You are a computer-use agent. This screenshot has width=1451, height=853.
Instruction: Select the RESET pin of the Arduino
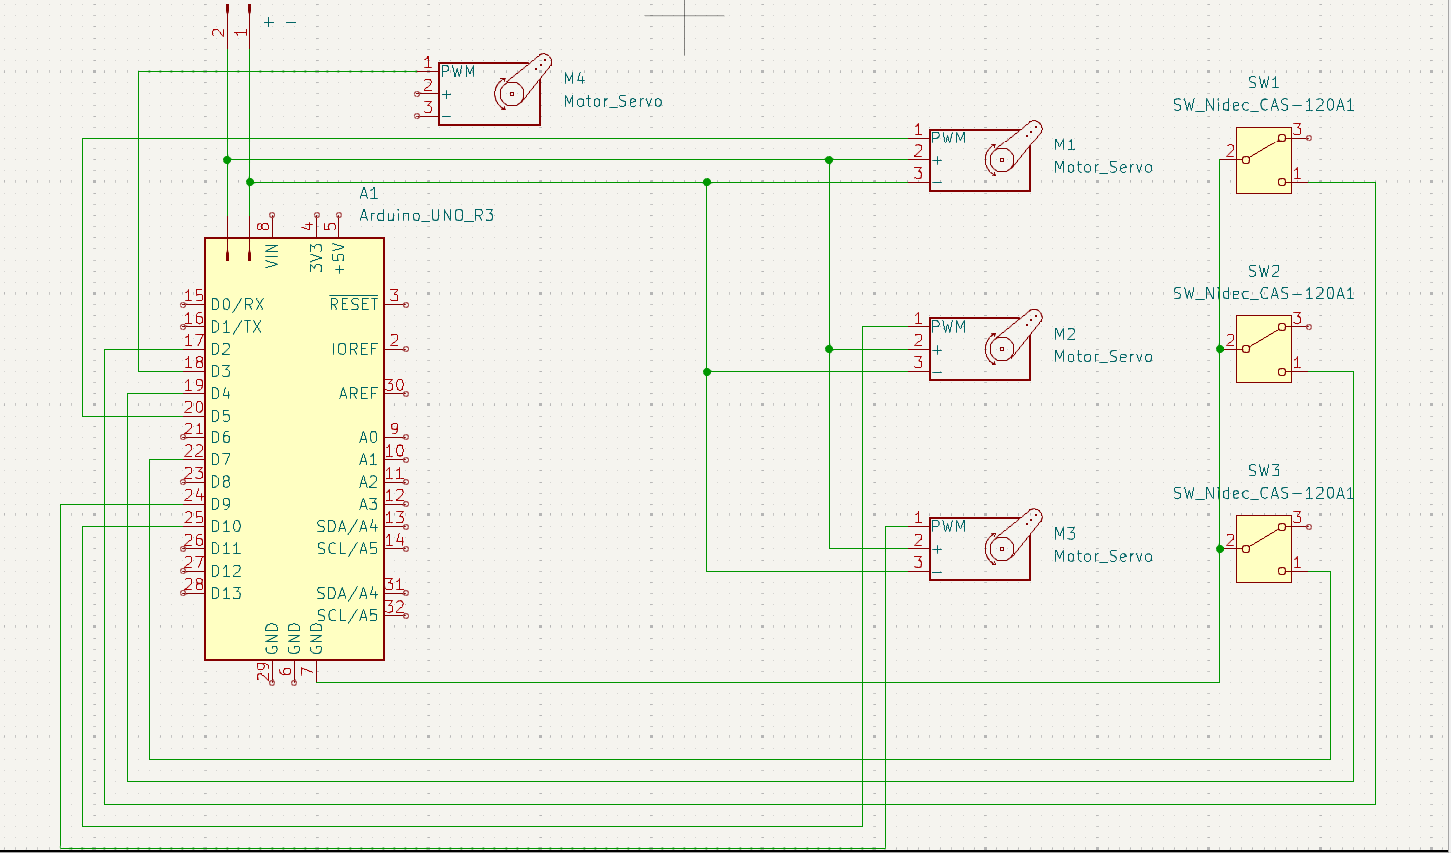354,304
